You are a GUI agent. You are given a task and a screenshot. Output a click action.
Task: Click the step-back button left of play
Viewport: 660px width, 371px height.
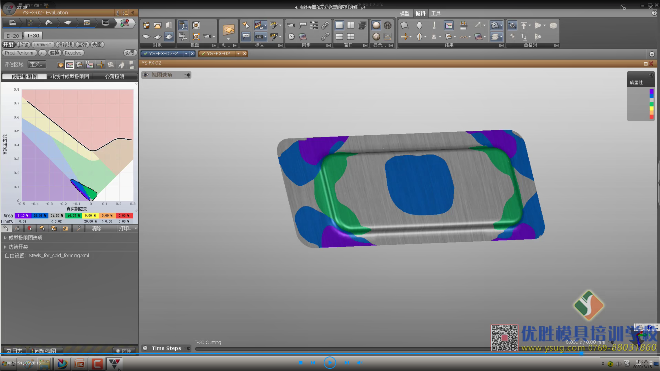[313, 362]
